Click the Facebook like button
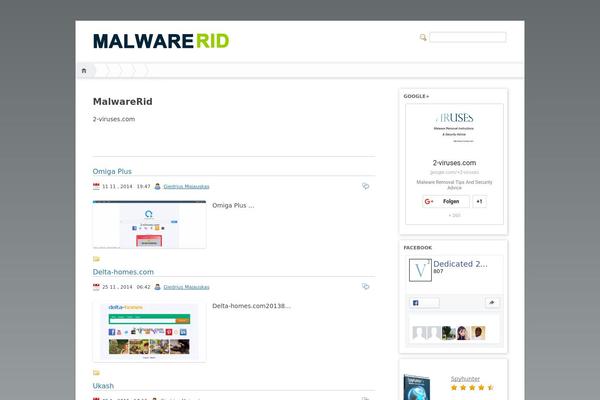600x400 pixels. [424, 303]
